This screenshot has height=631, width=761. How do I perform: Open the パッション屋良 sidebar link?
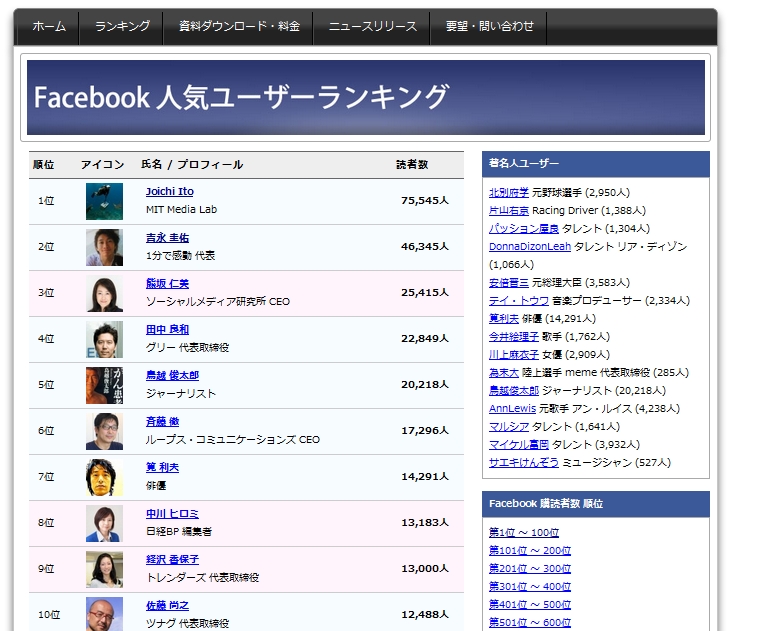tap(524, 229)
